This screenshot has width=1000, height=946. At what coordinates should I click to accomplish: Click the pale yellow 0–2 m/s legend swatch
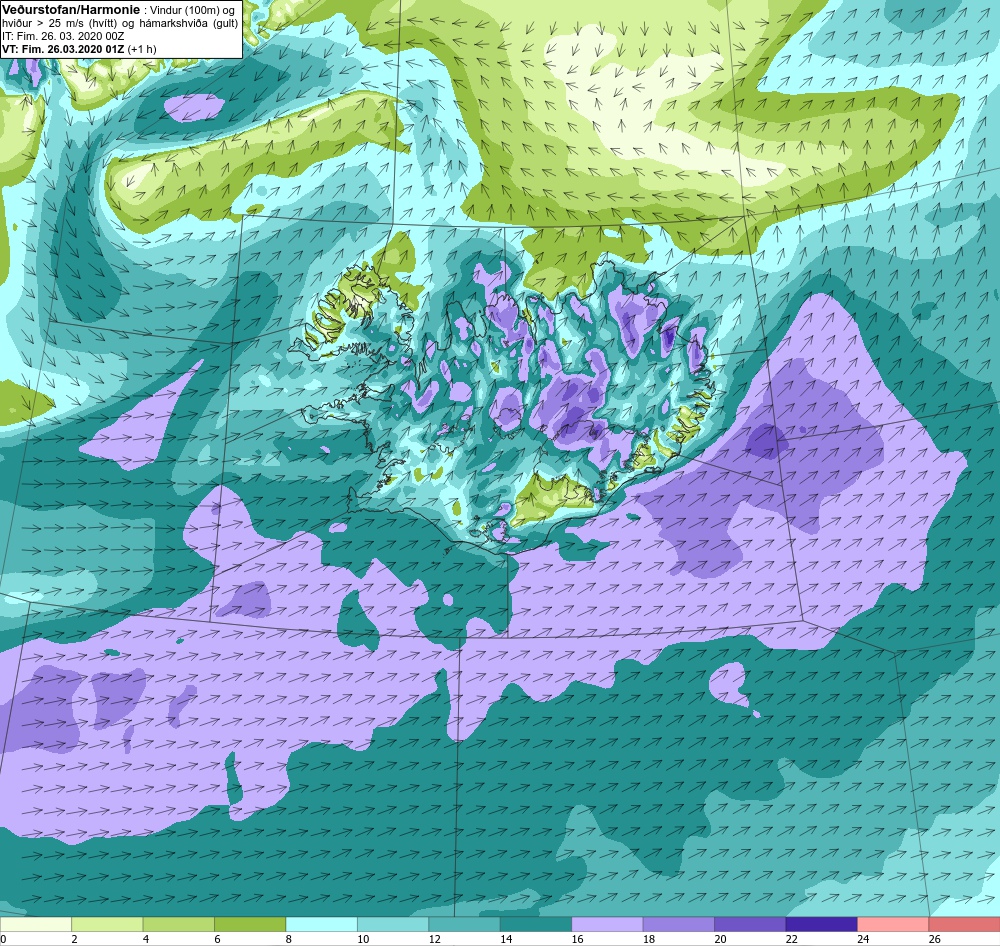[x=36, y=924]
